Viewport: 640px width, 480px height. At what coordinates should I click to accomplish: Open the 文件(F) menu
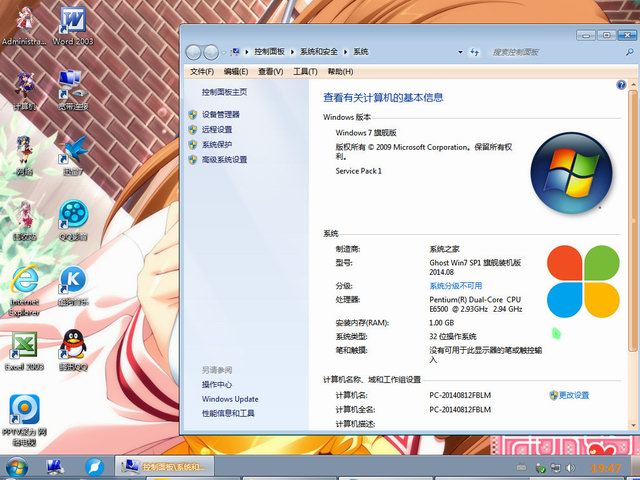[x=202, y=72]
